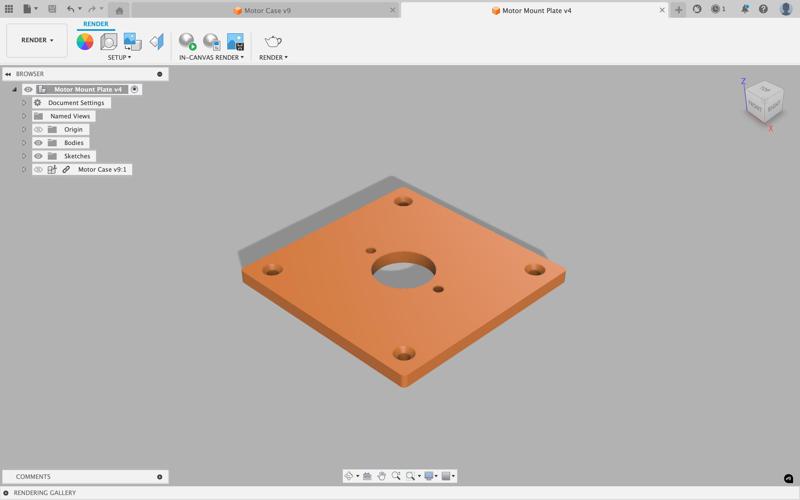The height and width of the screenshot is (500, 800).
Task: Open the RENDER panel dropdown under the teapot
Action: pyautogui.click(x=273, y=58)
